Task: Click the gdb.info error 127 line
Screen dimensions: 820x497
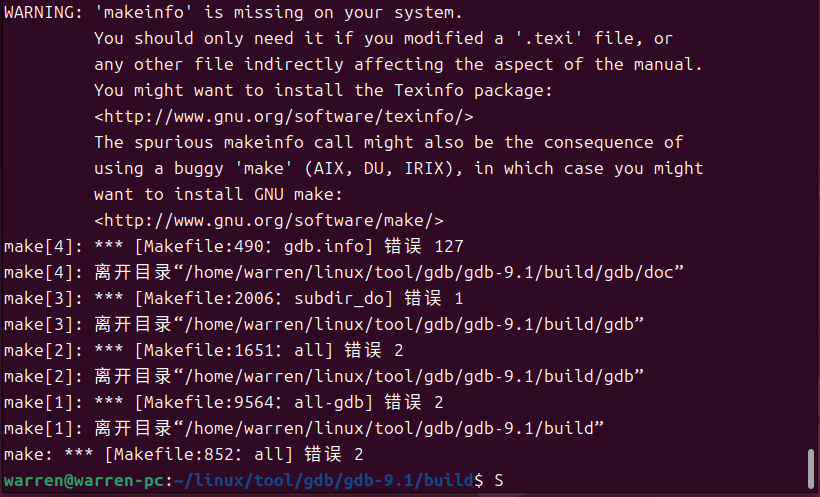Action: pyautogui.click(x=234, y=246)
